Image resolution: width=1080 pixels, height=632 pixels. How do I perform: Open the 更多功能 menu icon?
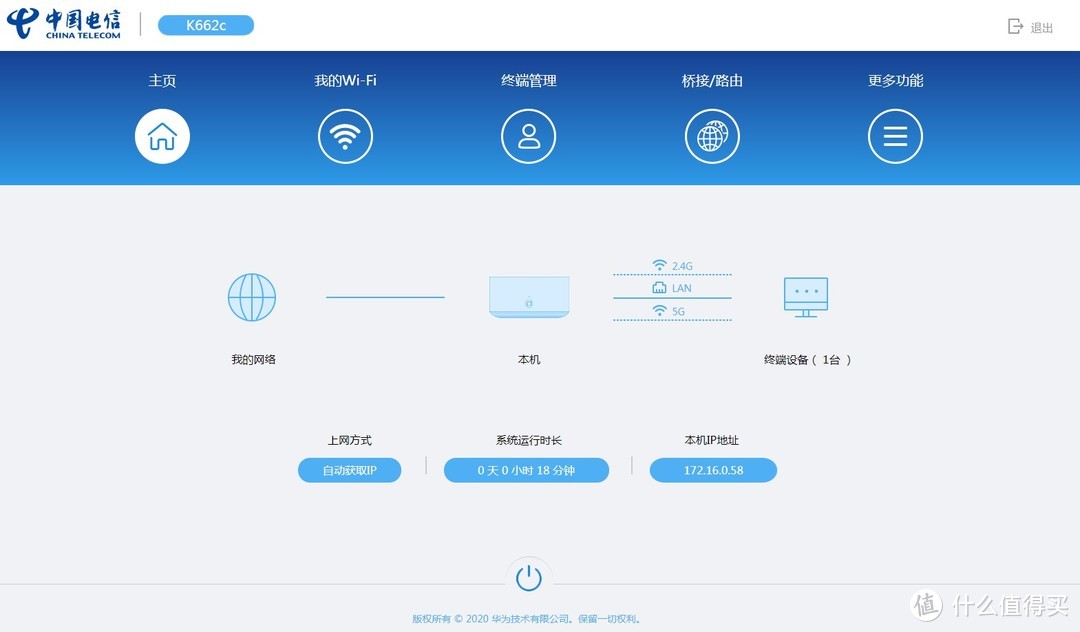coord(895,136)
